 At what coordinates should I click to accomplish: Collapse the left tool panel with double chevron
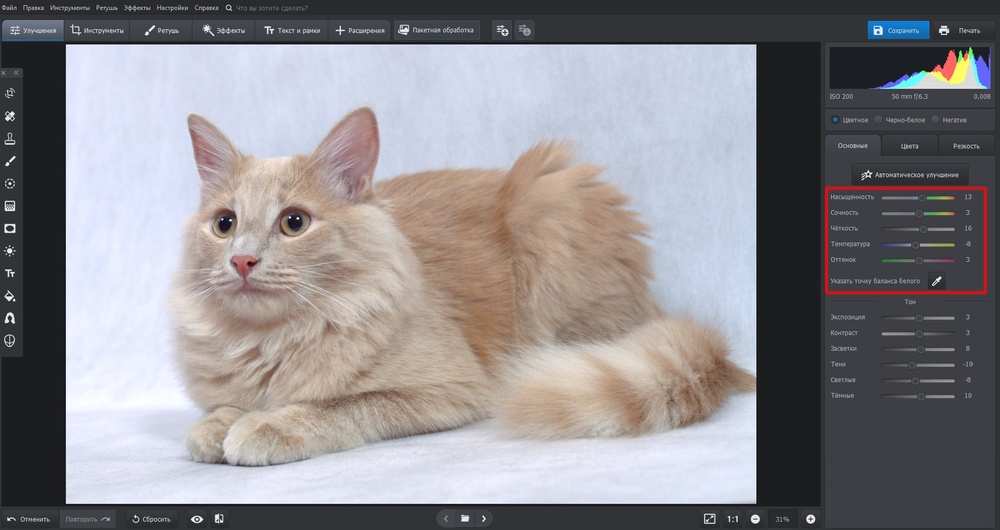point(15,73)
